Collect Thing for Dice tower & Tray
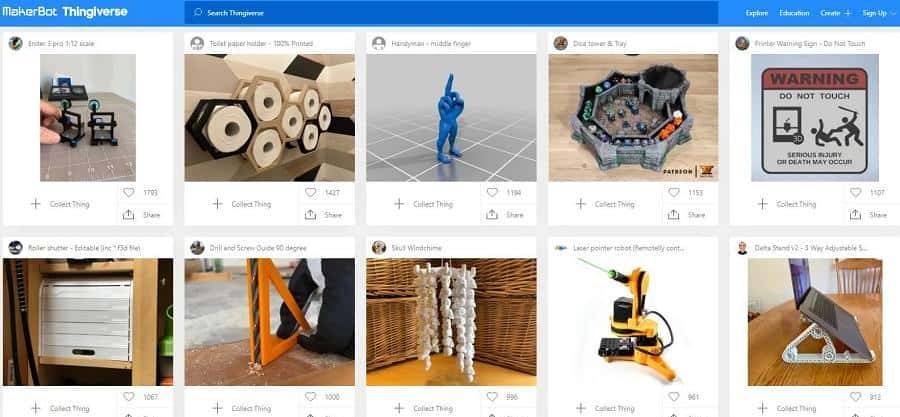 (605, 204)
